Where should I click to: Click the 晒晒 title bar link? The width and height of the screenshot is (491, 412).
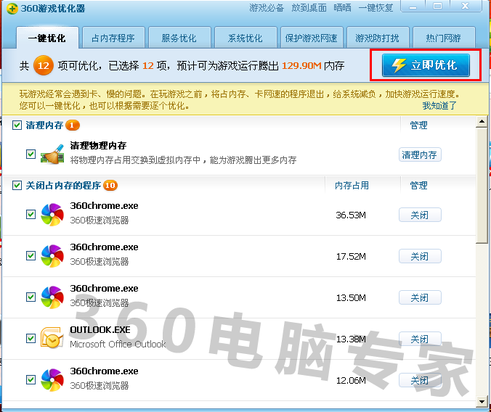342,7
